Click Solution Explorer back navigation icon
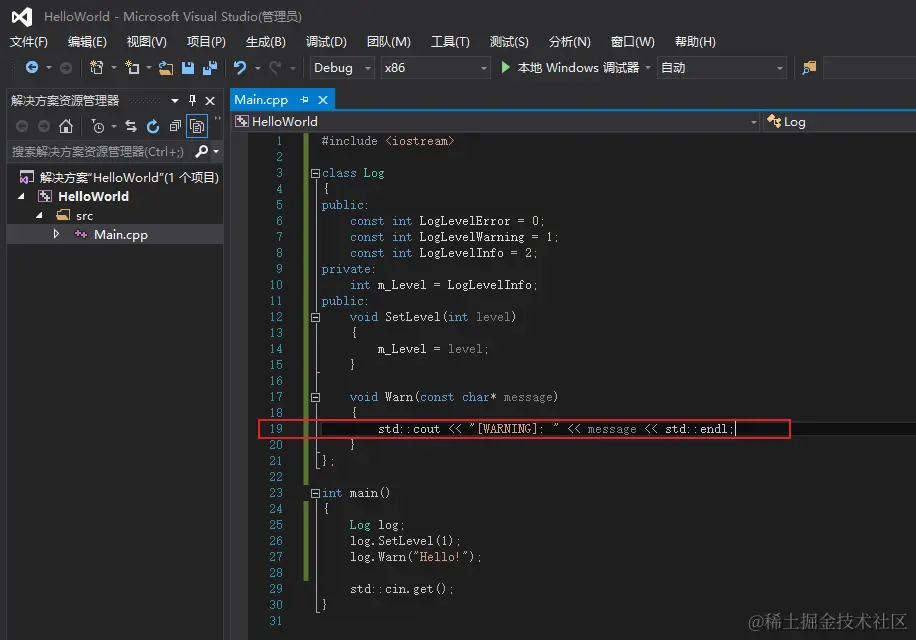The width and height of the screenshot is (916, 640). pos(22,126)
